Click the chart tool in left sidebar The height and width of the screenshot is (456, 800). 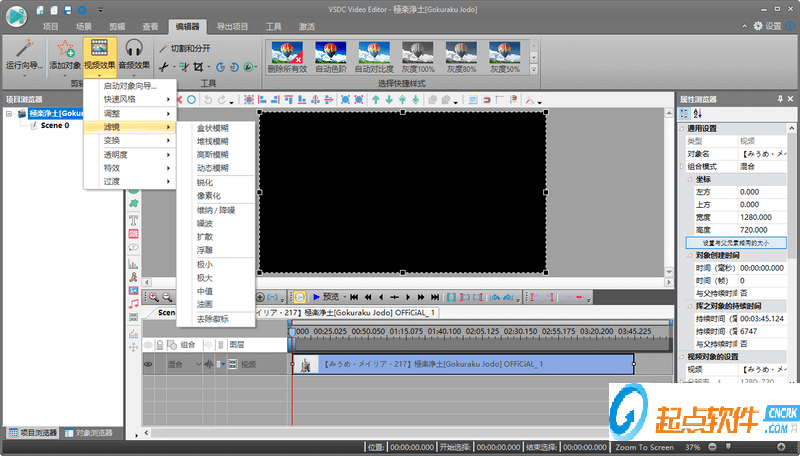(133, 264)
